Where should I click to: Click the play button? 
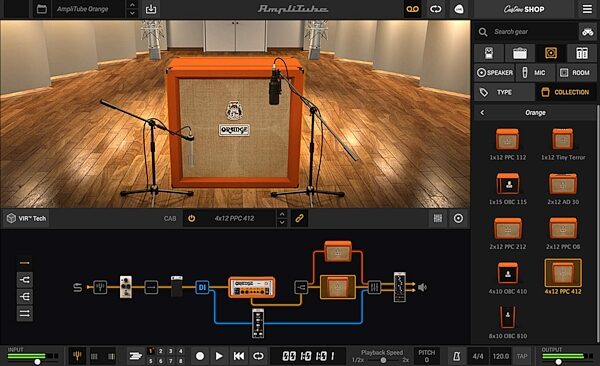click(219, 356)
